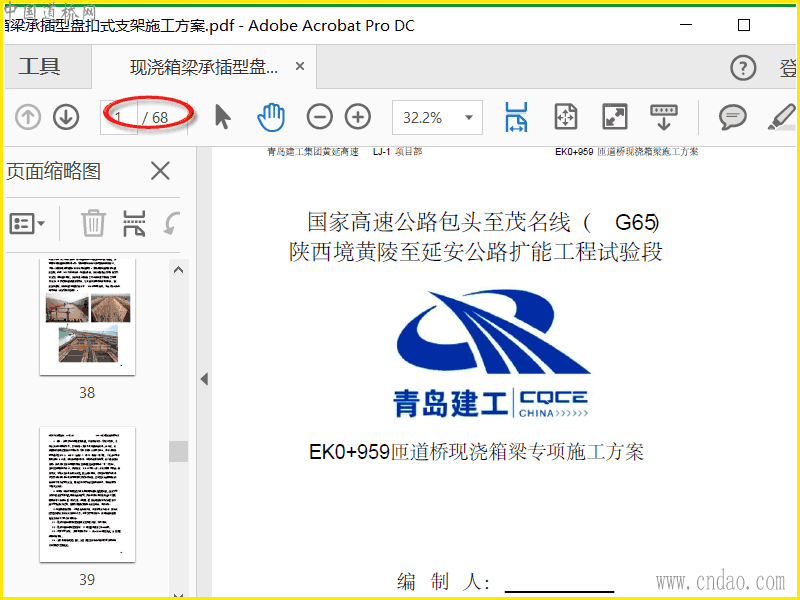Close the 现浇箱梁承插型盘 document tab
This screenshot has height=600, width=800.
click(300, 66)
